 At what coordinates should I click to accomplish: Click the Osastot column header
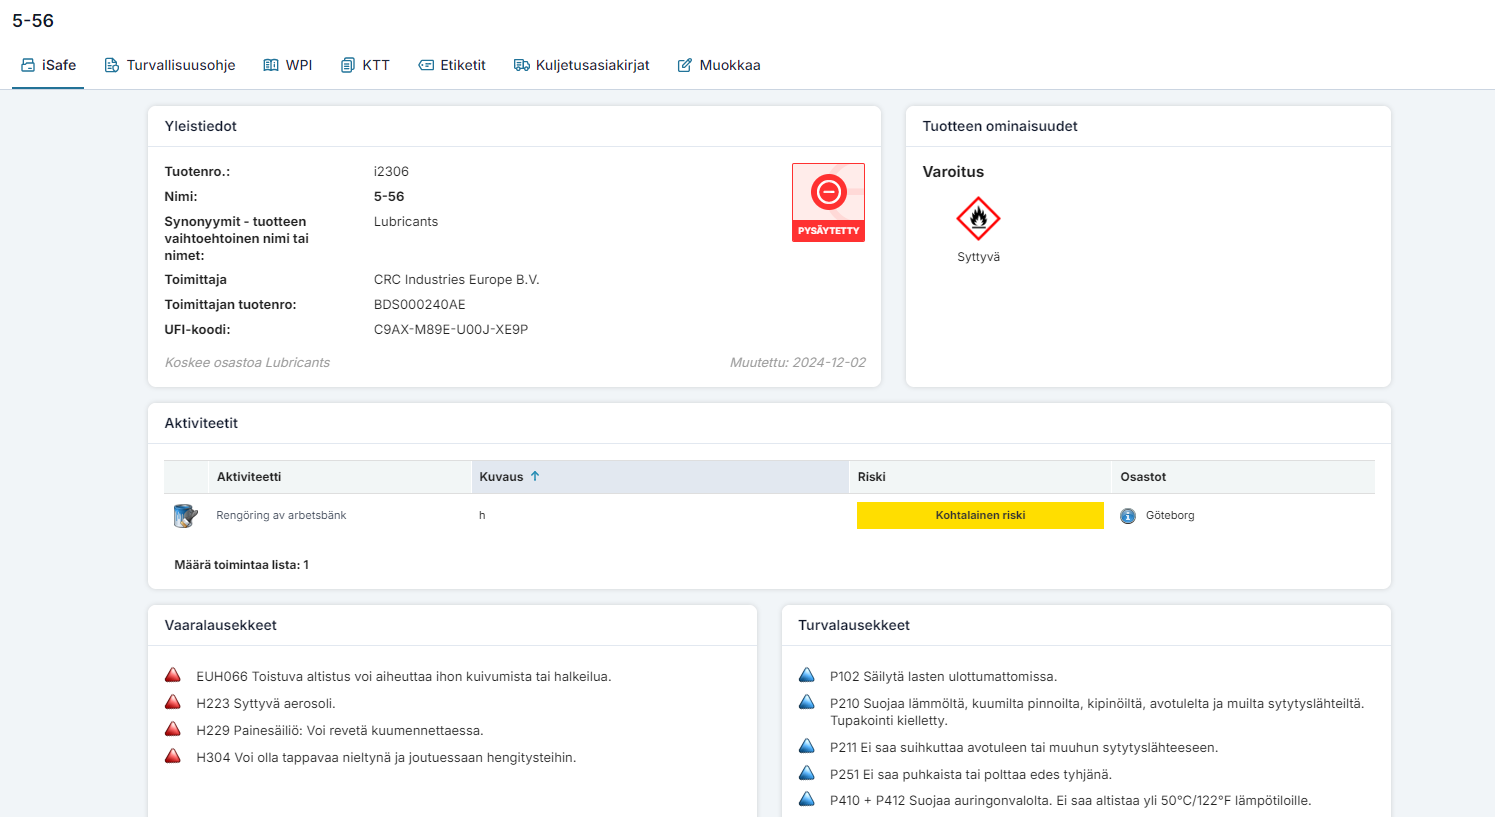point(1243,477)
